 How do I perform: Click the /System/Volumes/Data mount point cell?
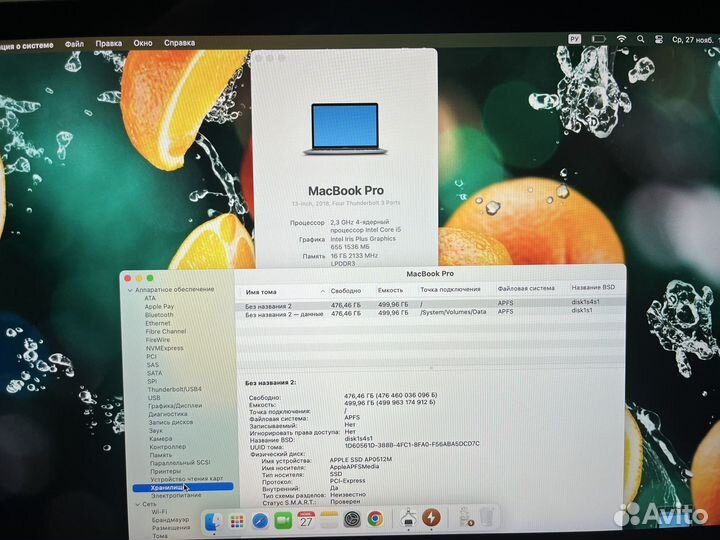click(453, 312)
